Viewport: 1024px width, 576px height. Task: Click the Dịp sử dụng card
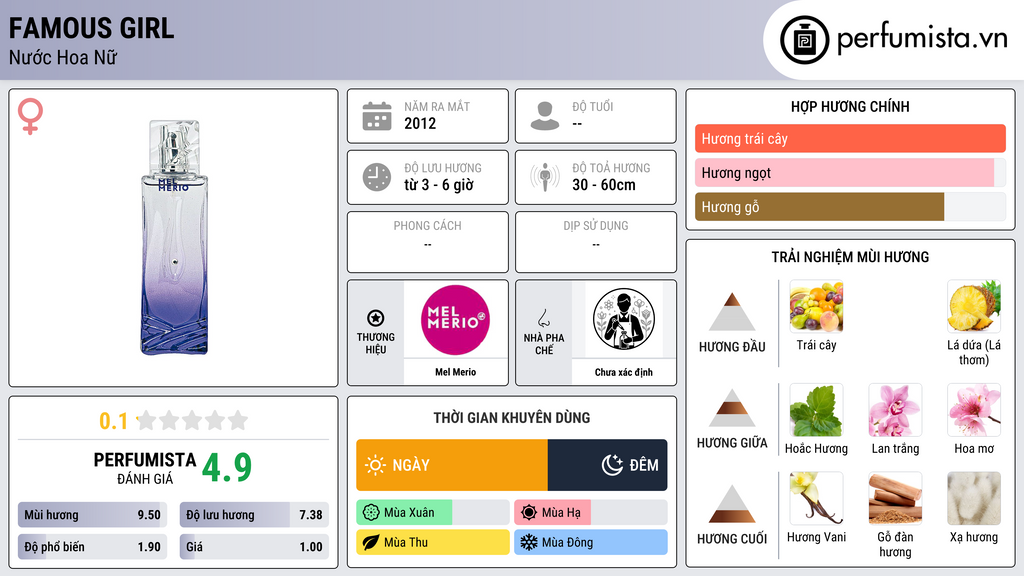click(x=596, y=242)
